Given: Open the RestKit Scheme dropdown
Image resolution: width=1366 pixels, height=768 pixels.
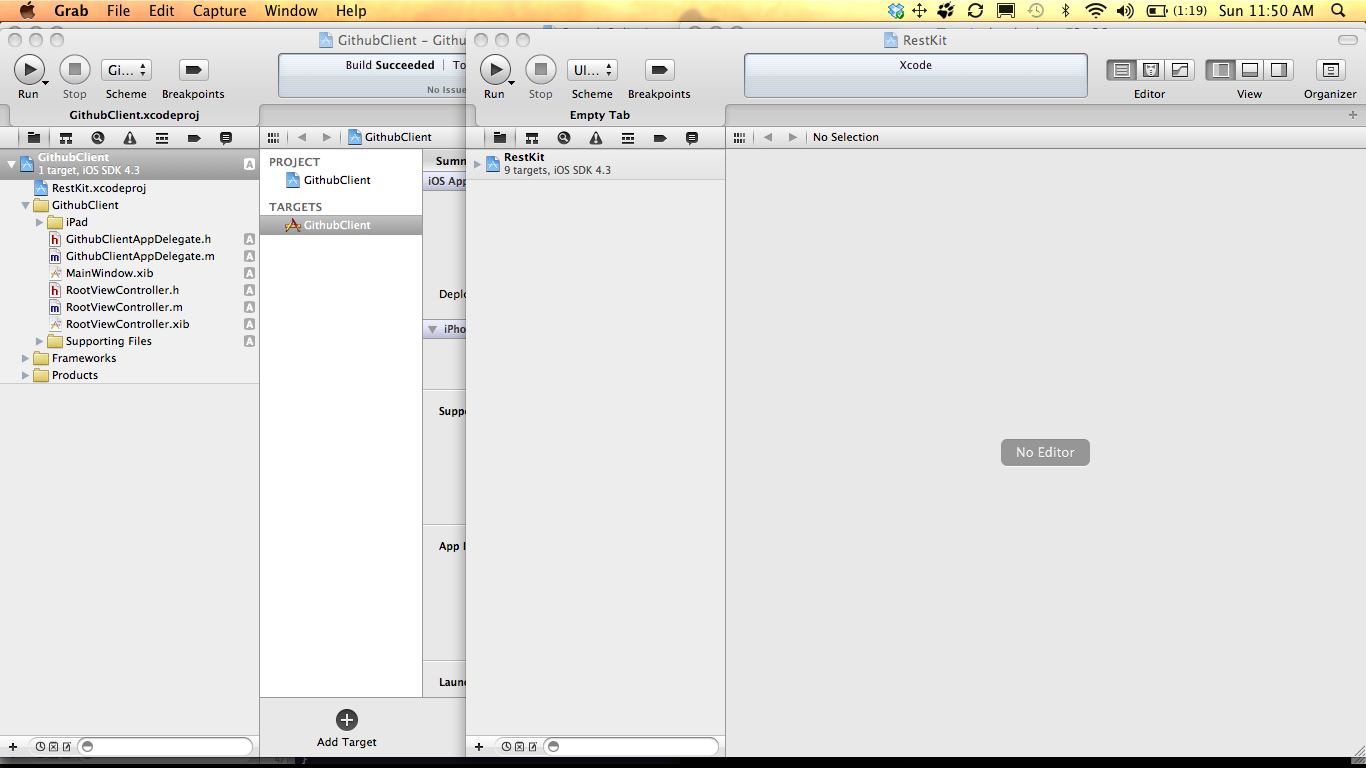Looking at the screenshot, I should click(592, 70).
